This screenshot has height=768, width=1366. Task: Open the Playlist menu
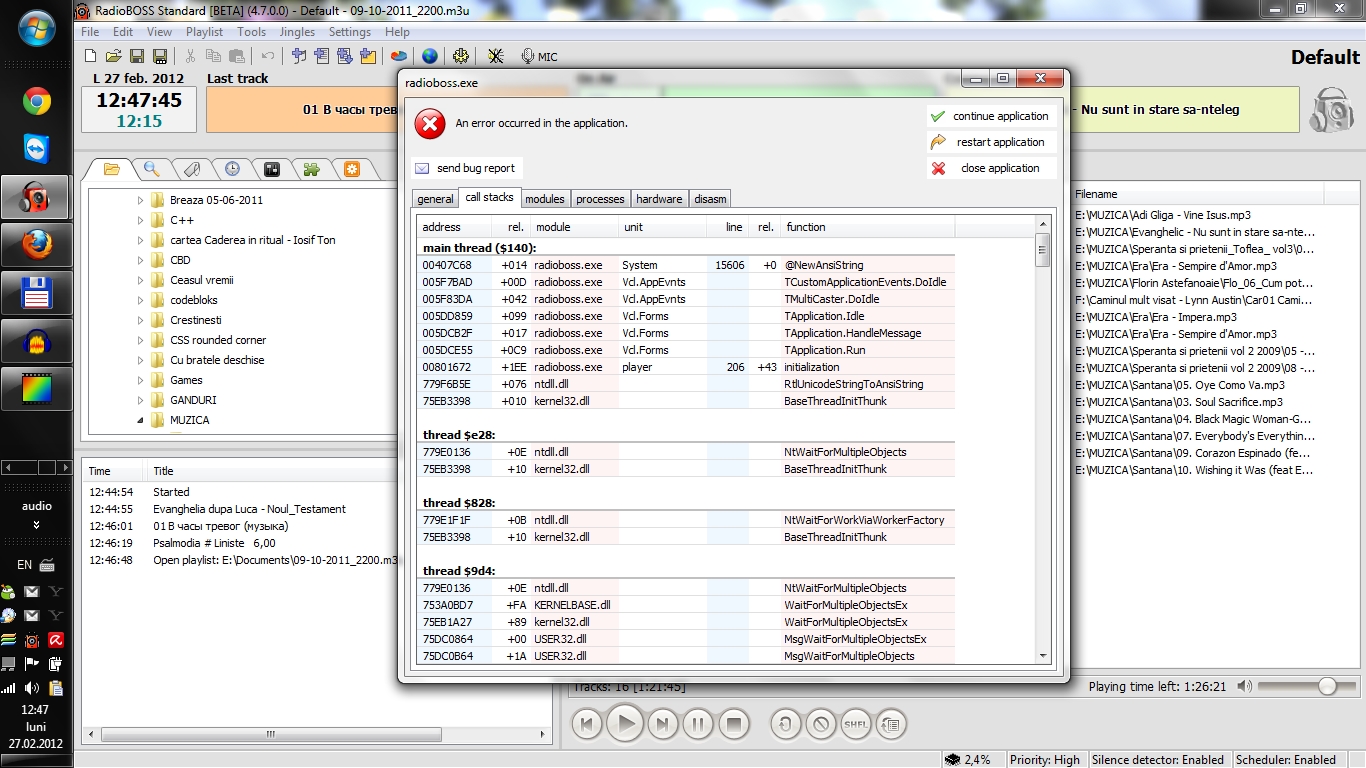point(204,32)
